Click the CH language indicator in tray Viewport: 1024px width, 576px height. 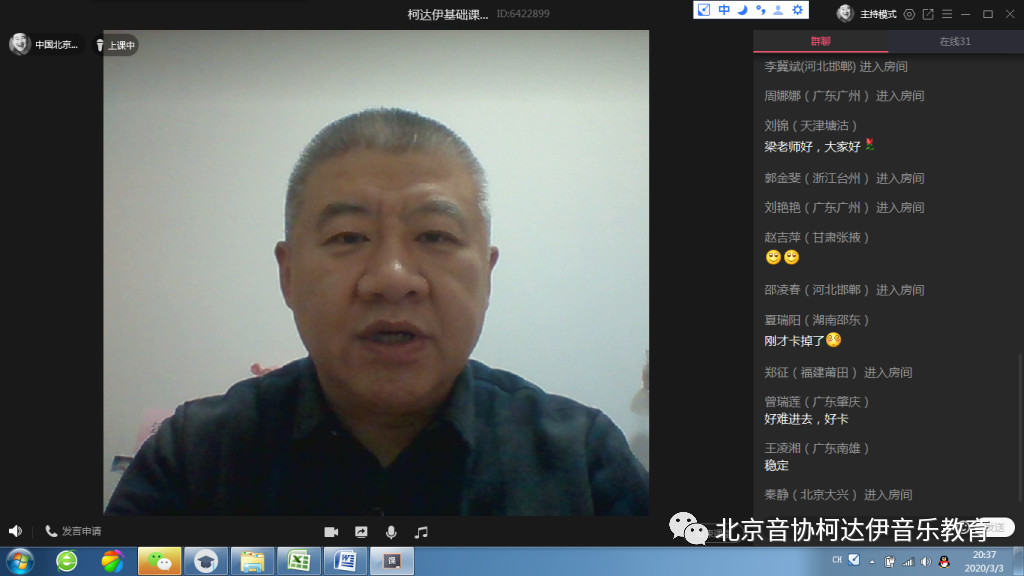point(837,560)
